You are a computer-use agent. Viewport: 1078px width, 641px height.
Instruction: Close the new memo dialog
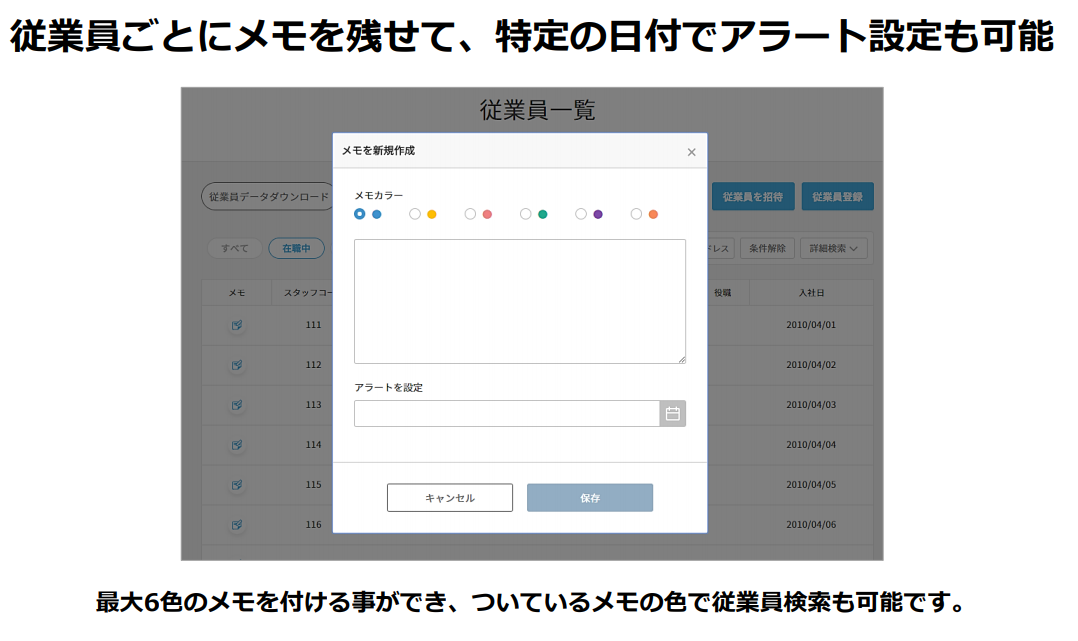point(691,152)
